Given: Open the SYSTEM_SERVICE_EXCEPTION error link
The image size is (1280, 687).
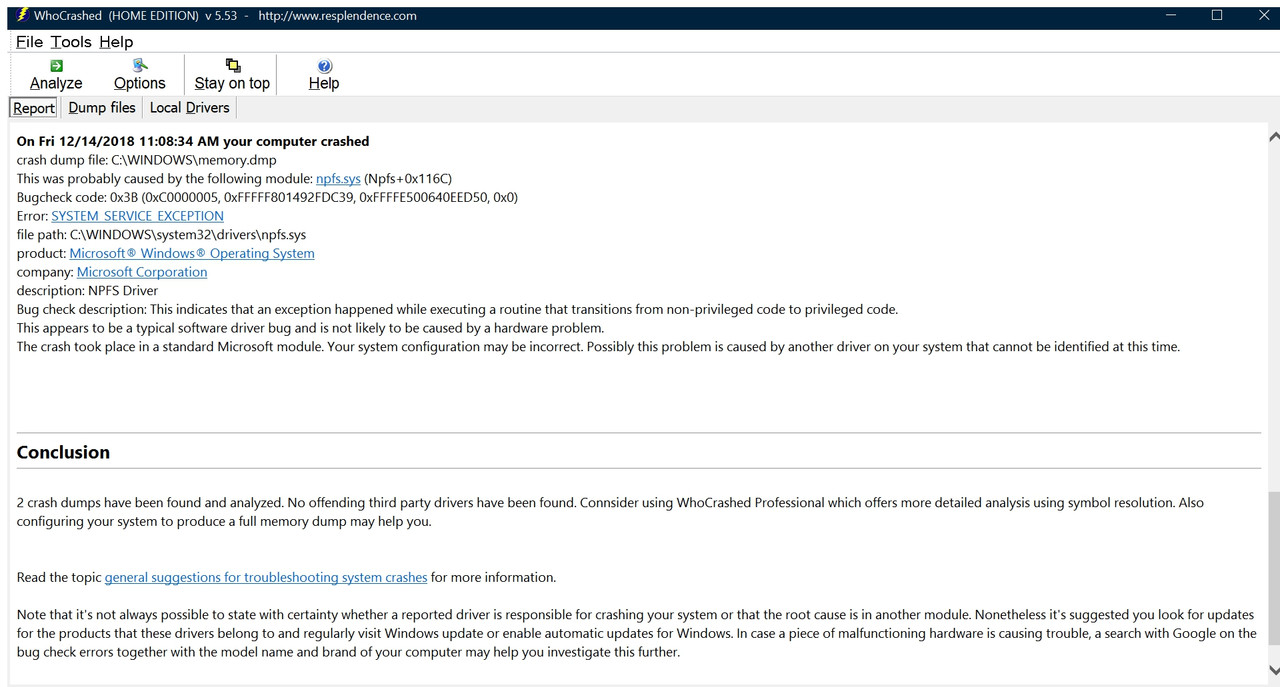Looking at the screenshot, I should click(x=137, y=216).
